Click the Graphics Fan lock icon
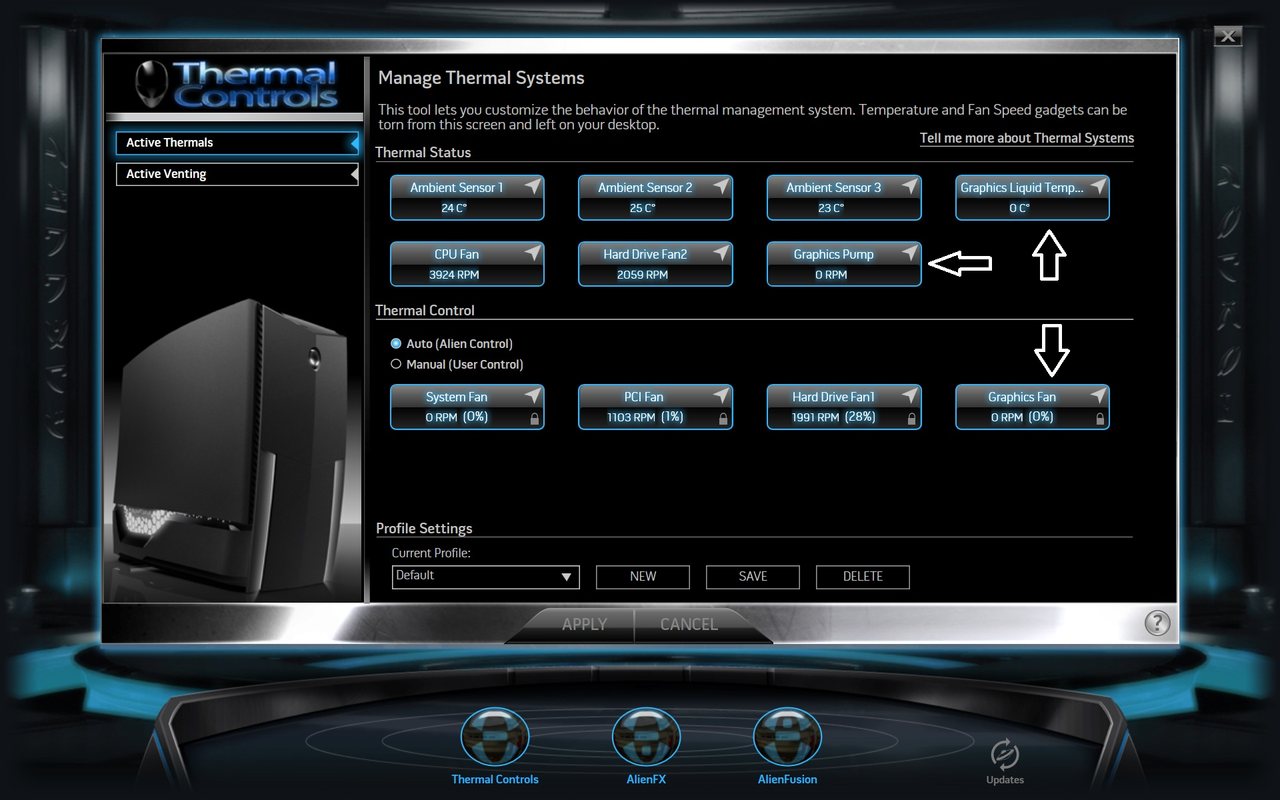Viewport: 1280px width, 800px height. (1100, 419)
